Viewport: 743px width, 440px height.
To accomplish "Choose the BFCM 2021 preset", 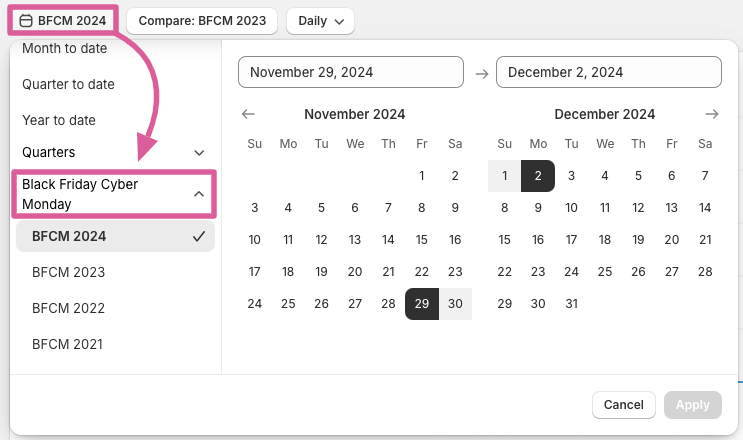I will tap(68, 344).
